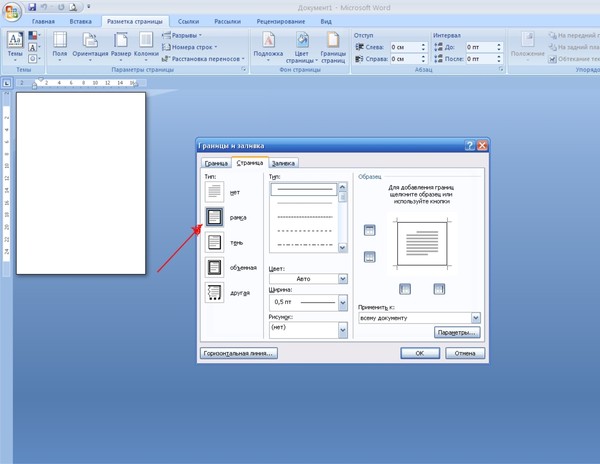This screenshot has width=600, height=464.
Task: Open Номера строк line numbers menu
Action: click(189, 47)
